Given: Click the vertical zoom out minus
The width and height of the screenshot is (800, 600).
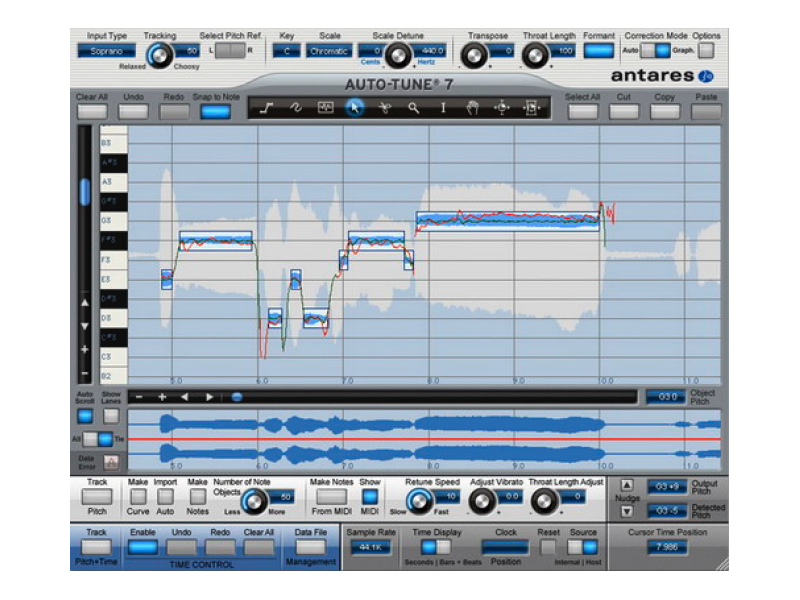Looking at the screenshot, I should (85, 373).
